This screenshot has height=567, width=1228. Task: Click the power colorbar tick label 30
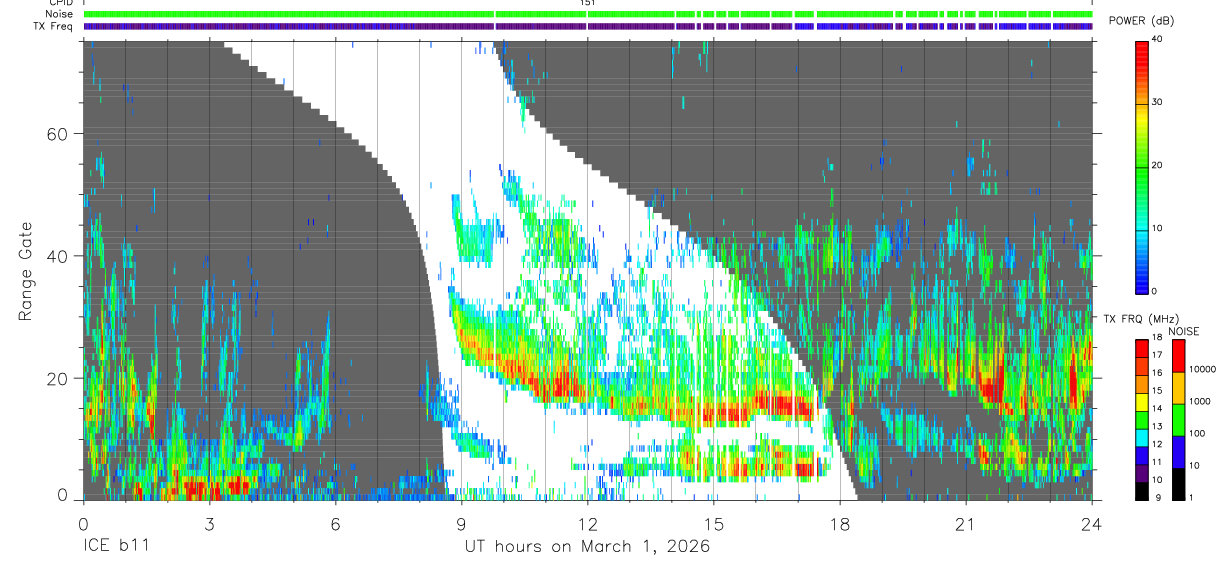coord(1157,103)
